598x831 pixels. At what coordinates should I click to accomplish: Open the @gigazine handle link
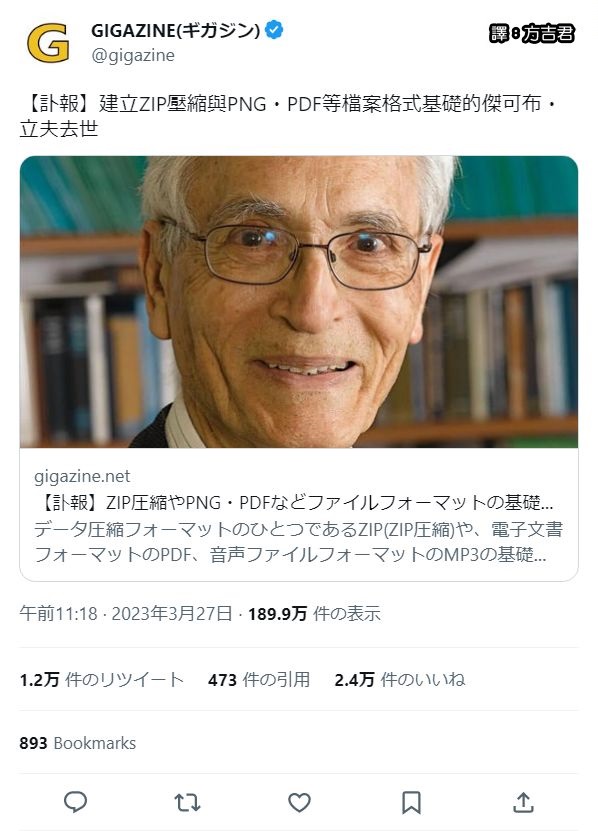(133, 55)
